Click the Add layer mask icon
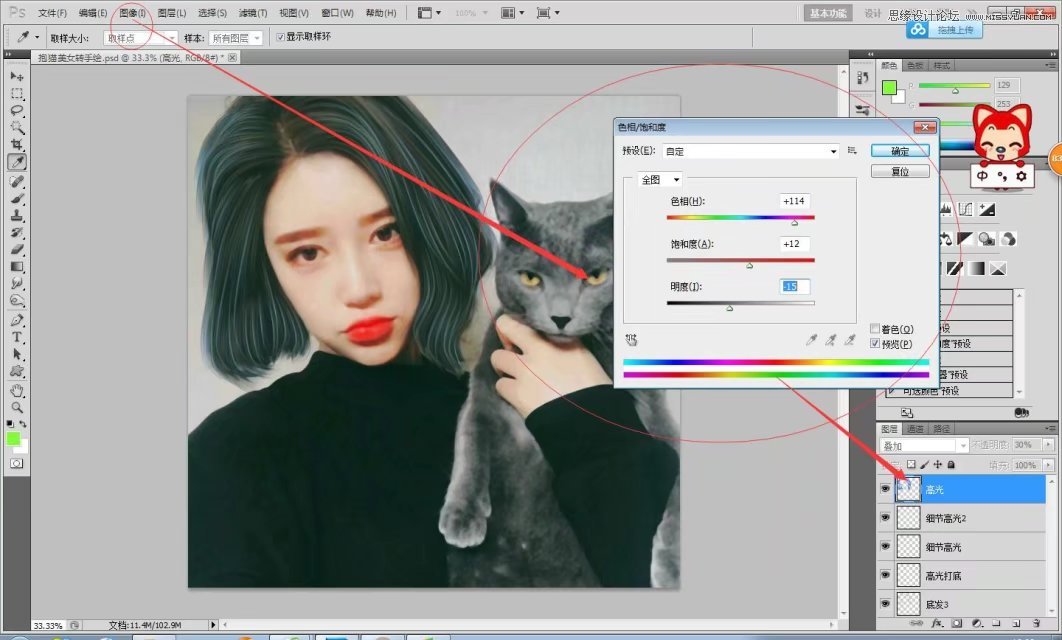1062x640 pixels. (x=957, y=623)
